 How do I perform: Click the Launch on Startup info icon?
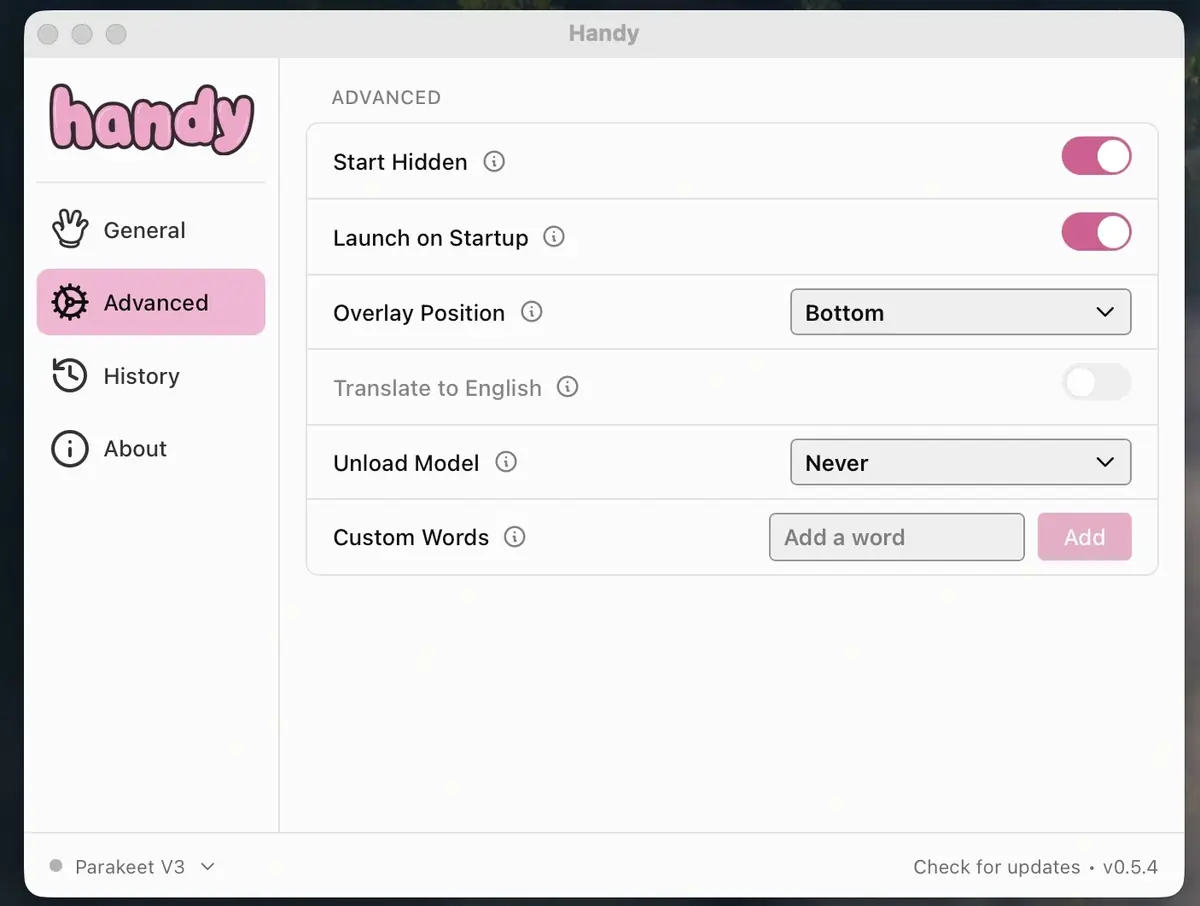(x=554, y=238)
